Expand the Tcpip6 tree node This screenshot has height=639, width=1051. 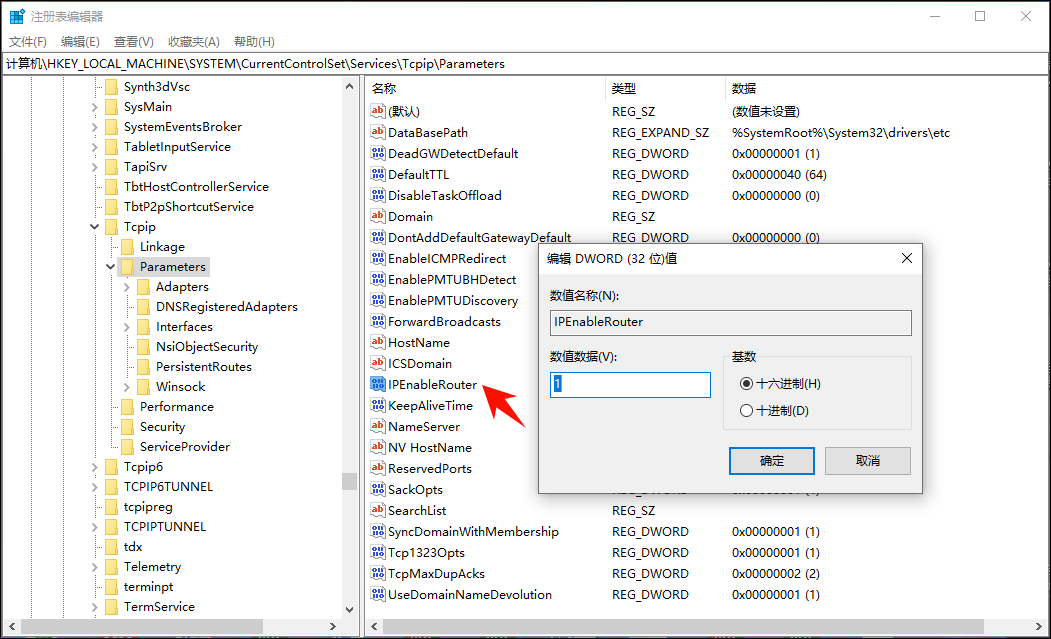click(95, 467)
